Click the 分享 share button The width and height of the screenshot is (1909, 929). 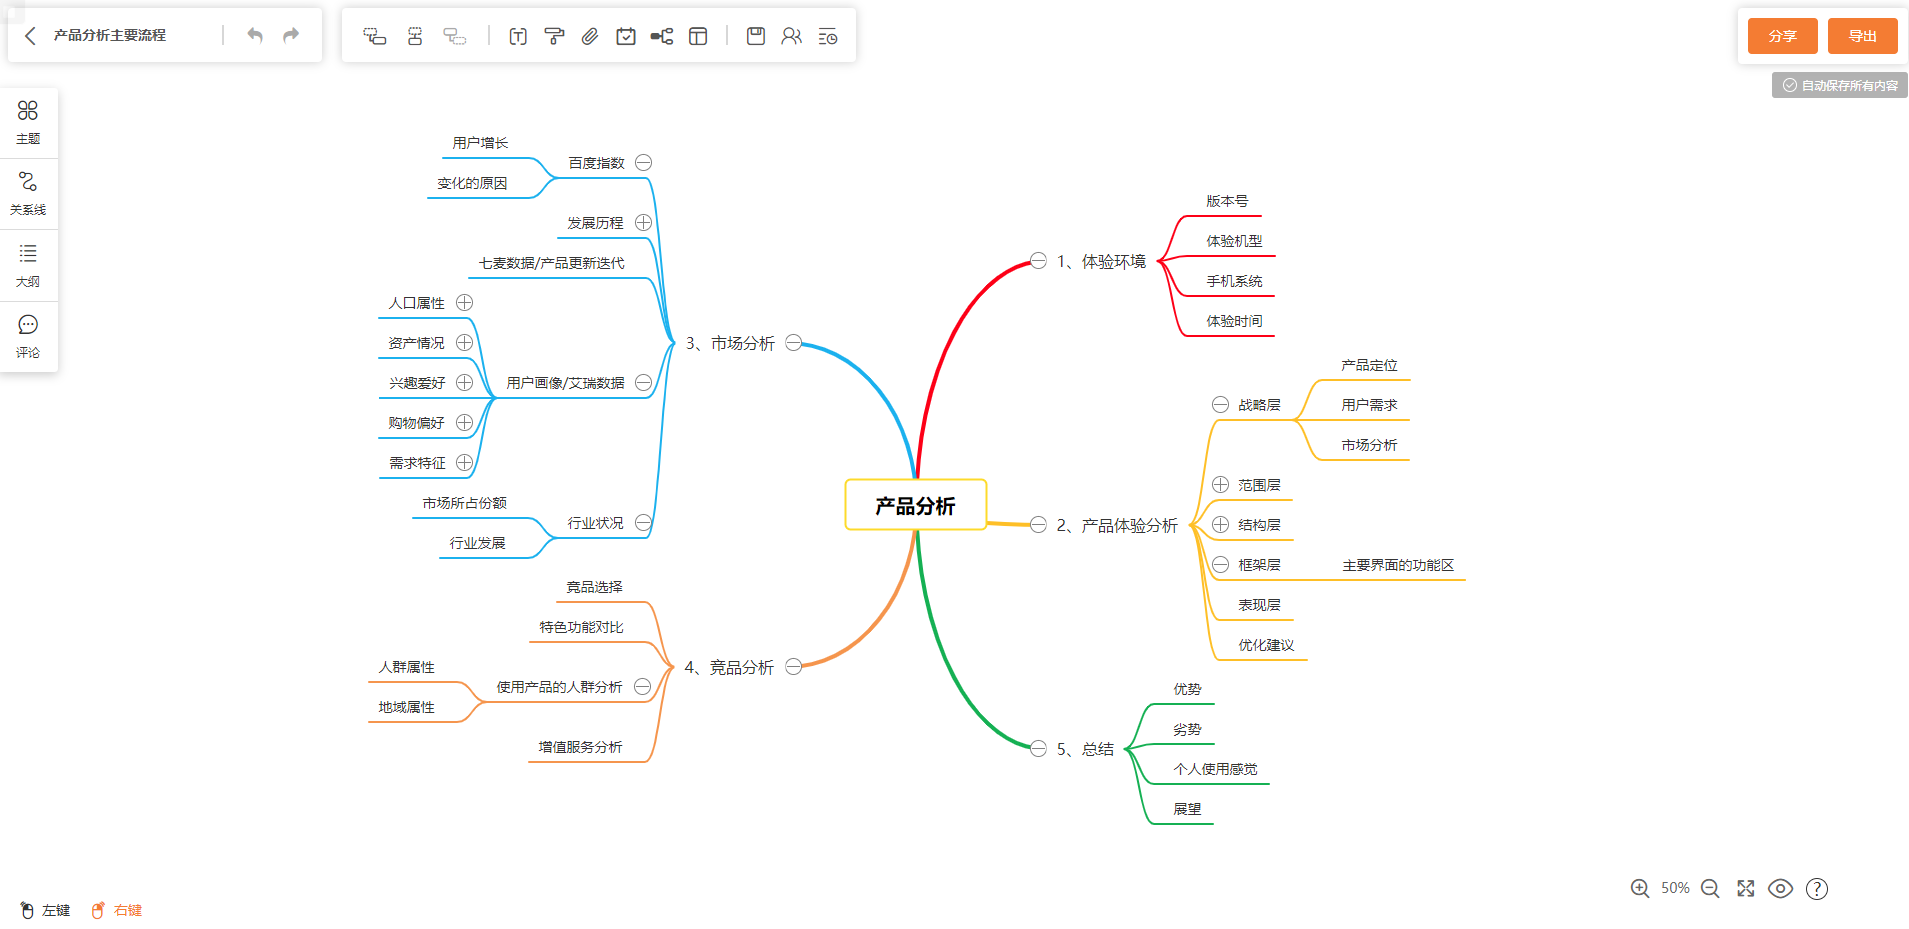pyautogui.click(x=1782, y=36)
